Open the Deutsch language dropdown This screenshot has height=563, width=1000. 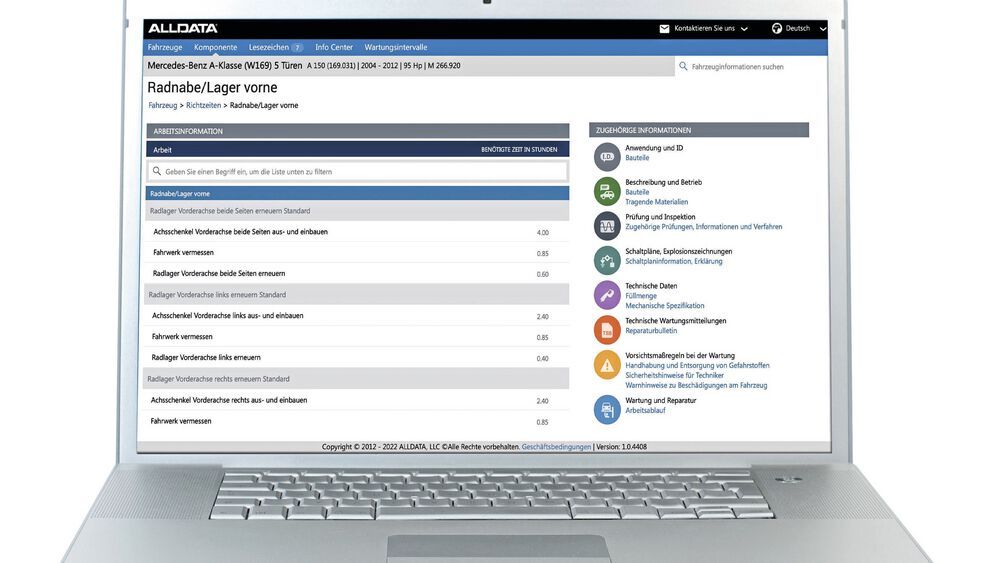click(x=805, y=29)
